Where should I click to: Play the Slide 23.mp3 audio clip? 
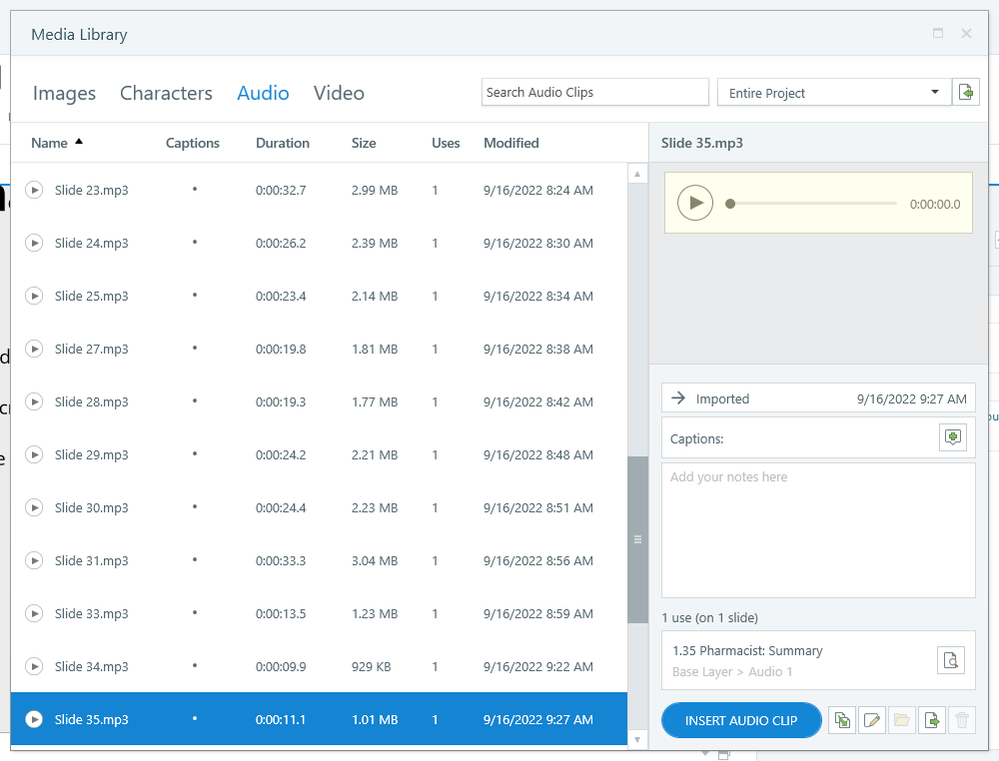pos(34,190)
